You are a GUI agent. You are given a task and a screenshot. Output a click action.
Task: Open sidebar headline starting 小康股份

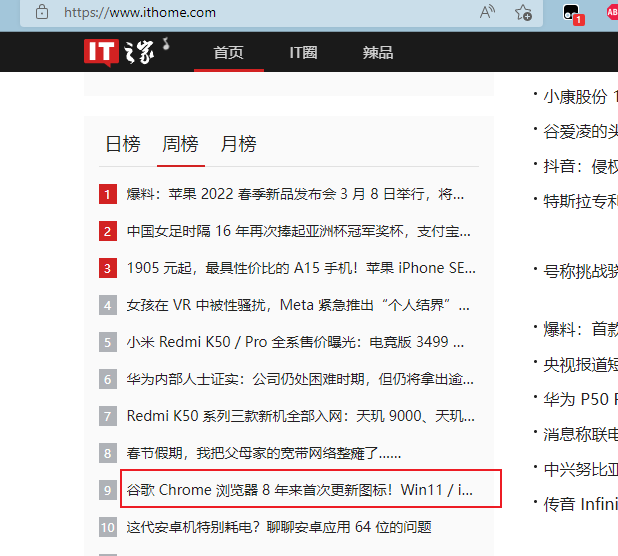pyautogui.click(x=581, y=97)
